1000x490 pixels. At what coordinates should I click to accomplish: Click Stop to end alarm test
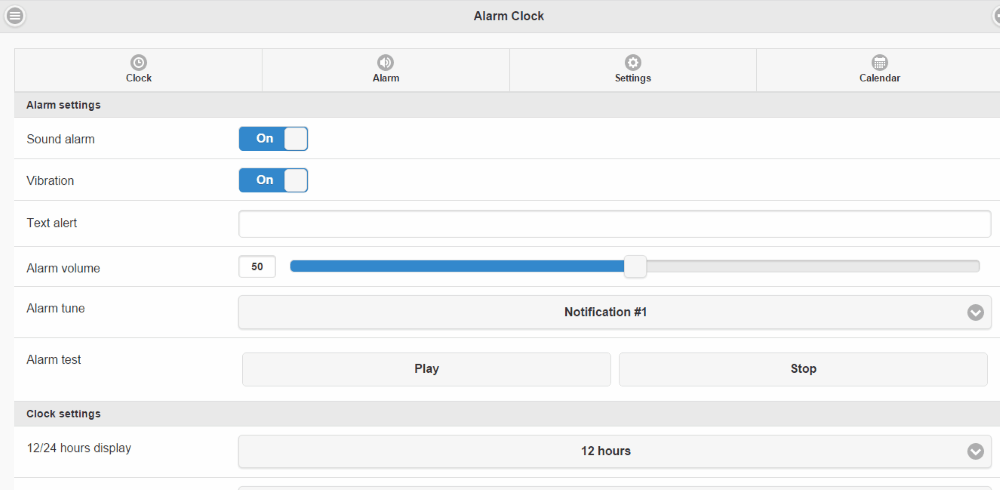[x=803, y=369]
